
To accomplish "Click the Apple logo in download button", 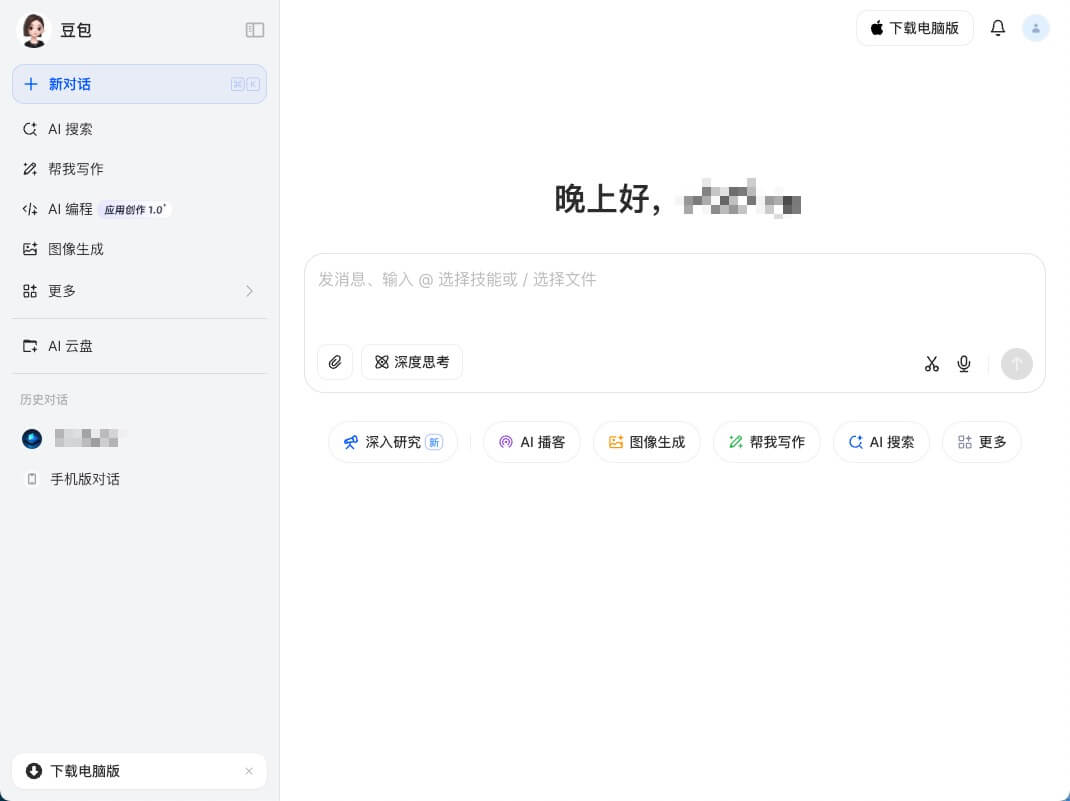I will click(x=877, y=28).
